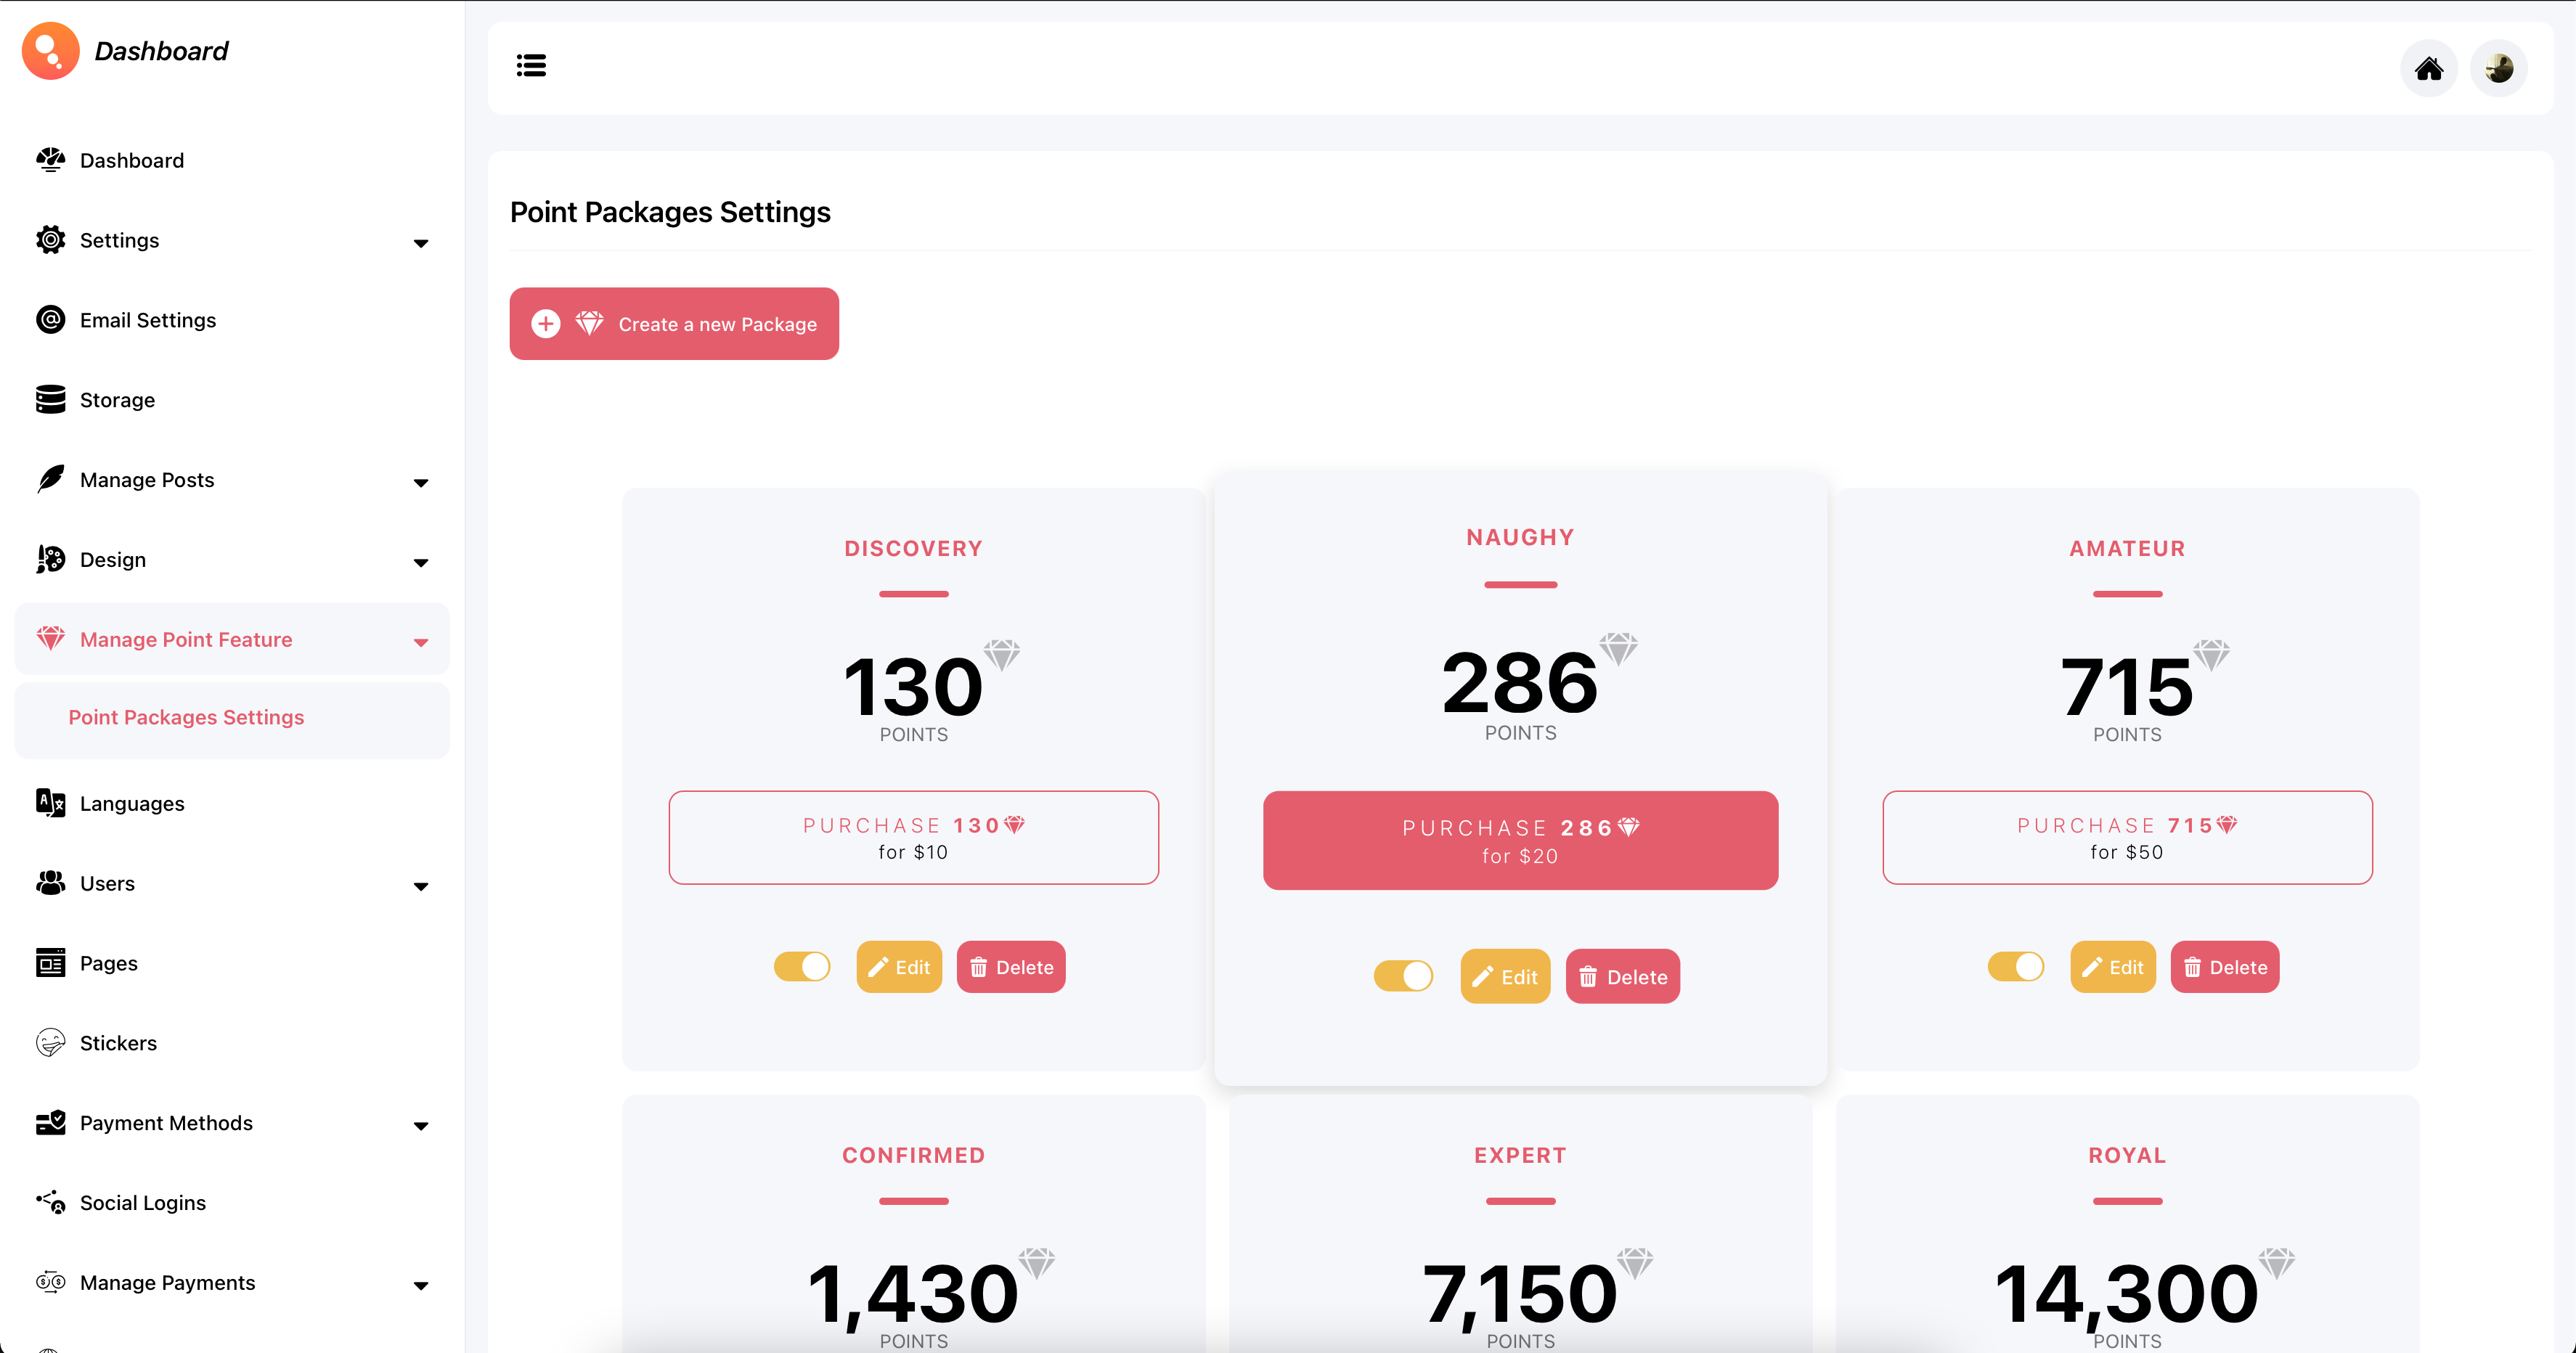Click the Languages sidebar icon
The width and height of the screenshot is (2576, 1353).
pyautogui.click(x=50, y=803)
